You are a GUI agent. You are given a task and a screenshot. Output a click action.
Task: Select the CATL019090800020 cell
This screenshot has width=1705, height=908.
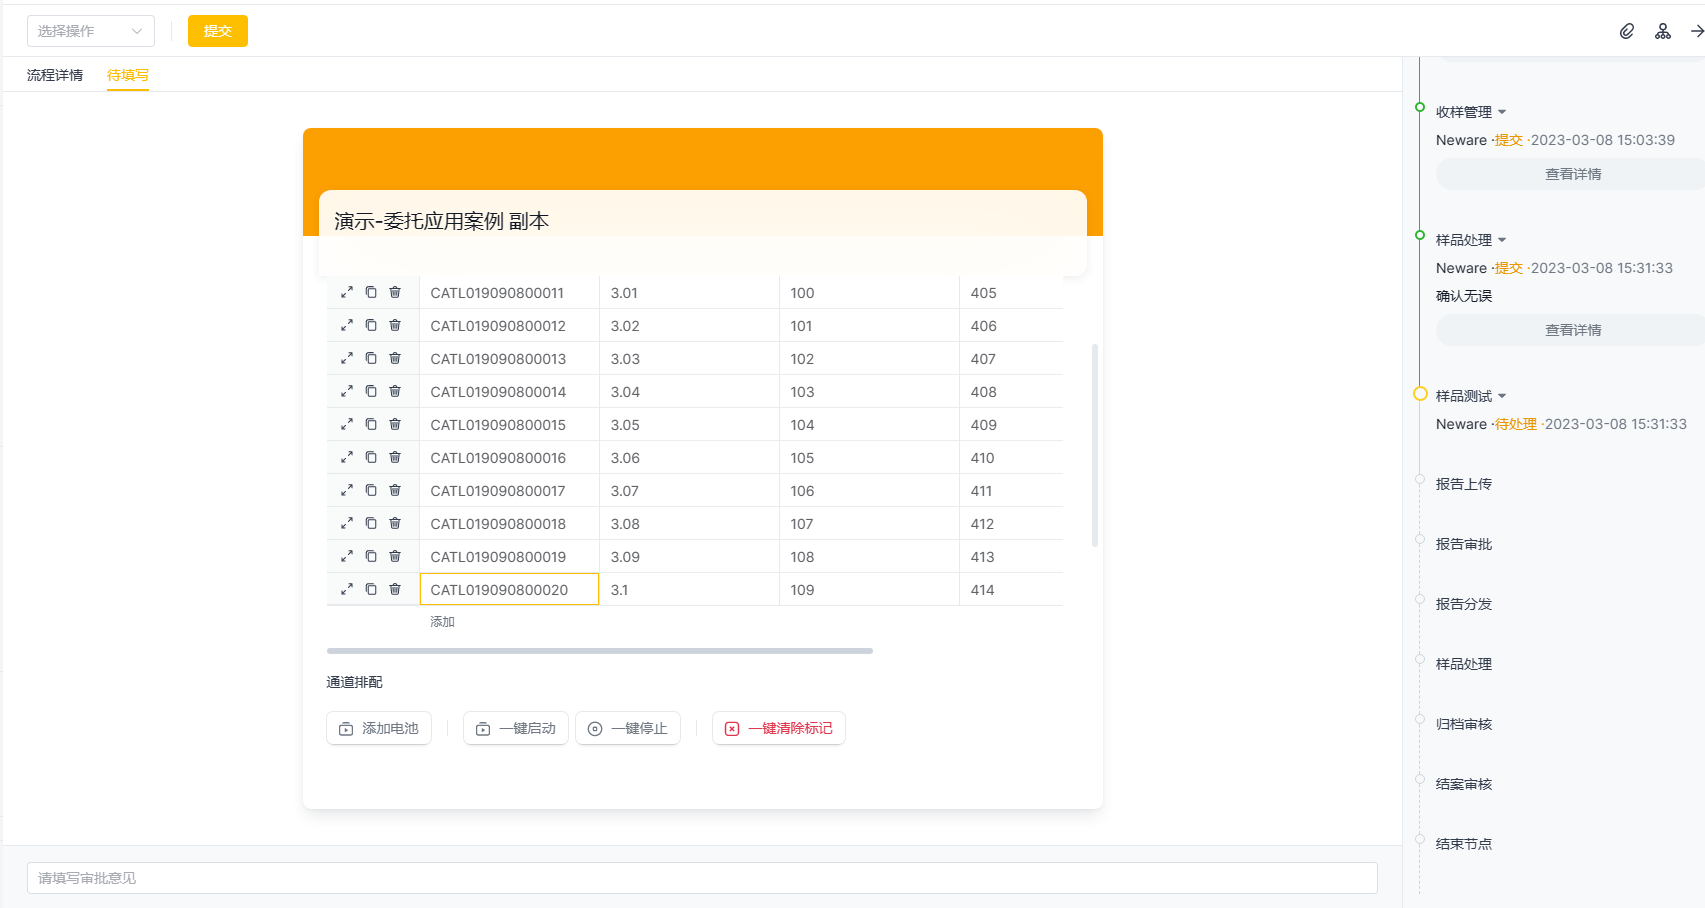pos(509,589)
